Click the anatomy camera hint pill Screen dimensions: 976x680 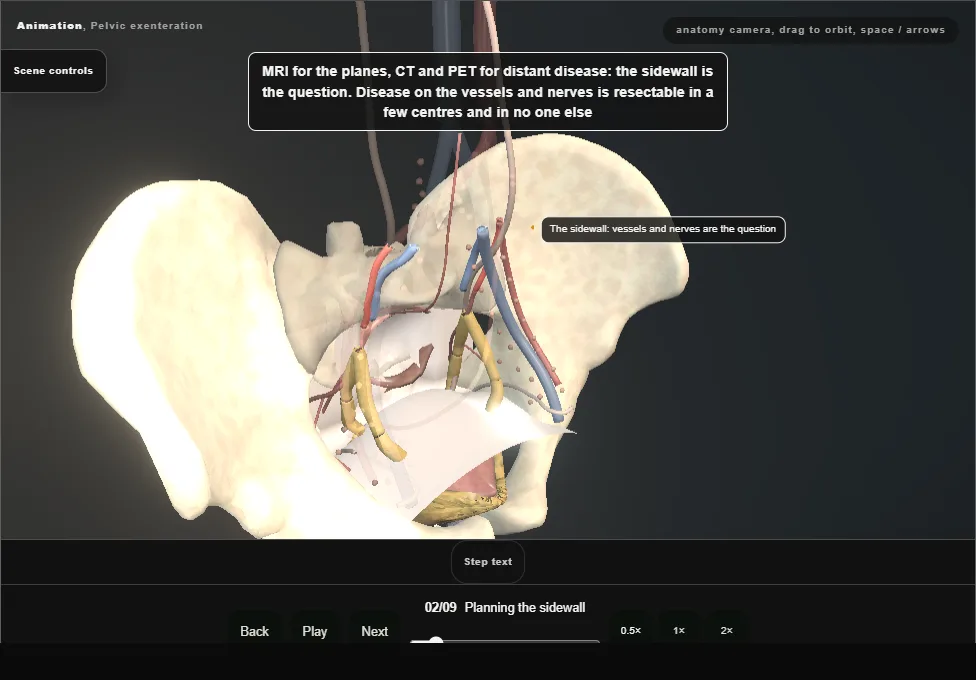pyautogui.click(x=810, y=30)
